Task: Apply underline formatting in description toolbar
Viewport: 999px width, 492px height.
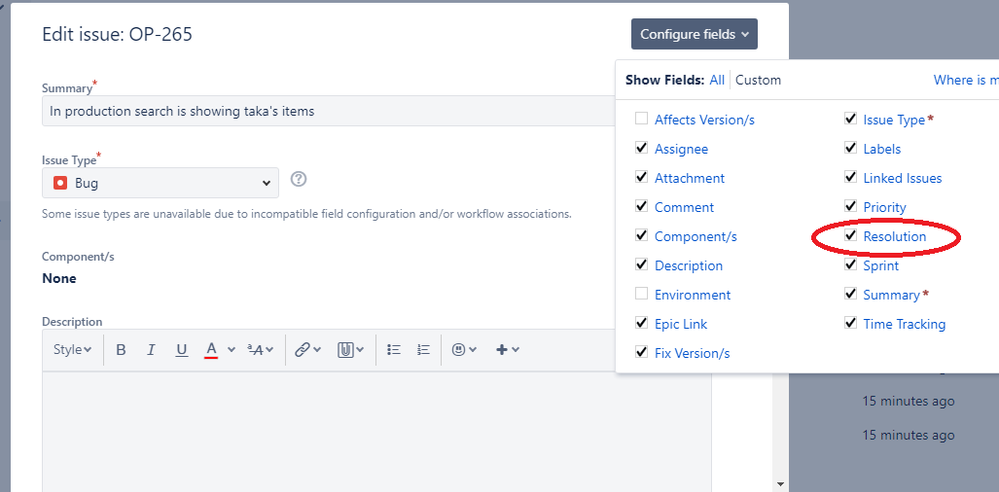Action: [x=182, y=349]
